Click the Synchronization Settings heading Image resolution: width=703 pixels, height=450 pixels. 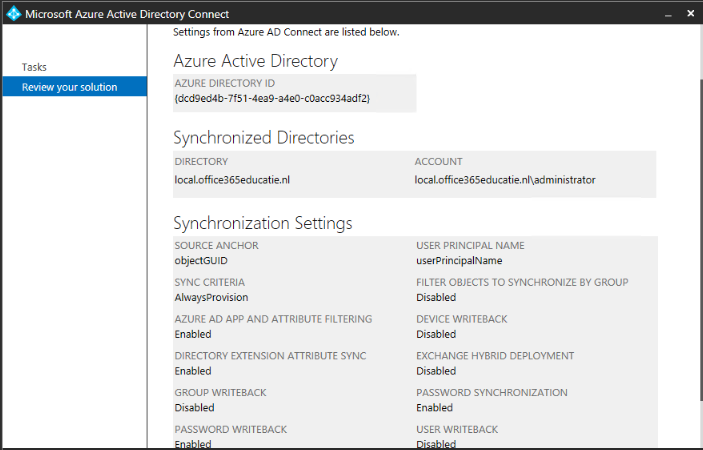coord(263,223)
